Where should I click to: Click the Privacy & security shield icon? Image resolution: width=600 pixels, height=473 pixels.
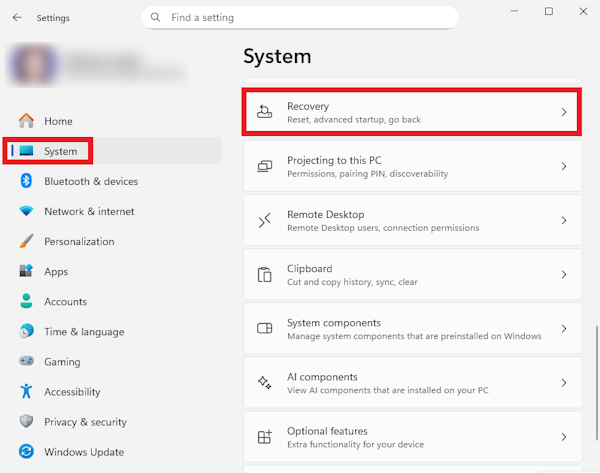pos(26,421)
